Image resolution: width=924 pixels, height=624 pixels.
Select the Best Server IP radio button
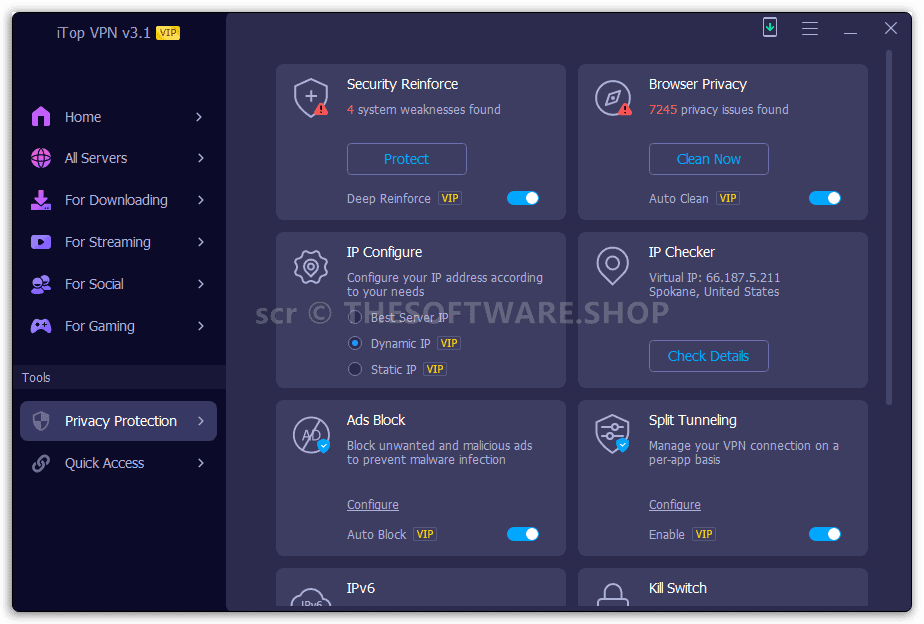coord(355,318)
